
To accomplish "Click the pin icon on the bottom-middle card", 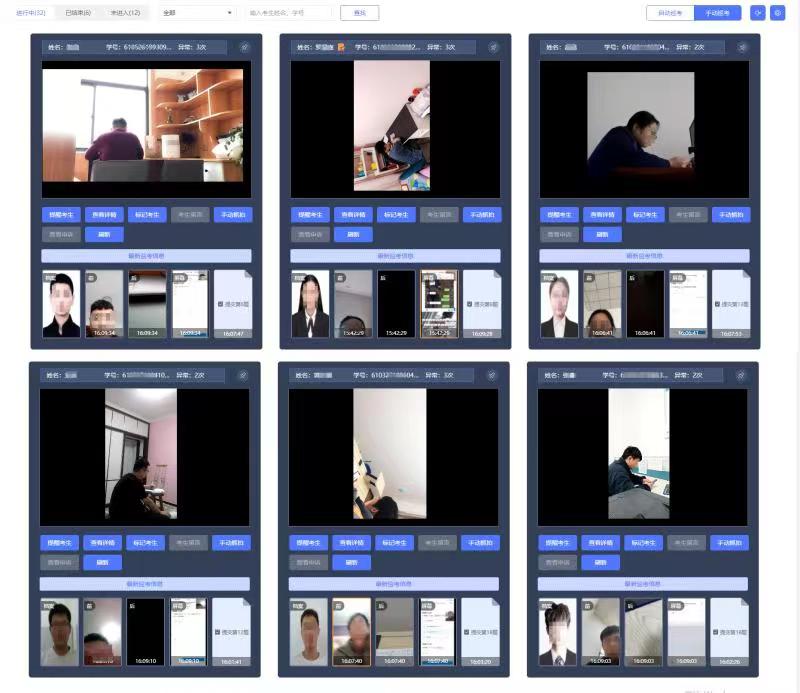I will click(x=492, y=375).
